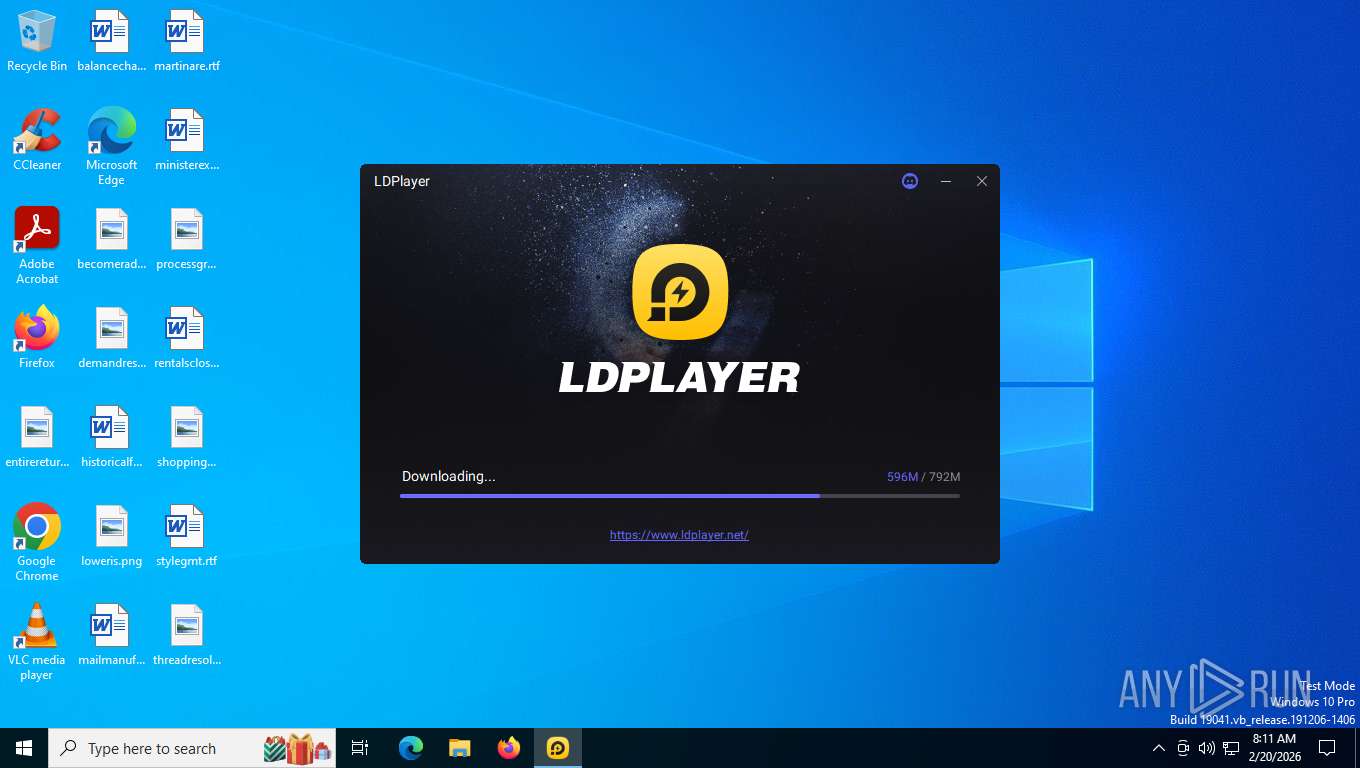Minimize the LDPlayer installer window

click(946, 181)
